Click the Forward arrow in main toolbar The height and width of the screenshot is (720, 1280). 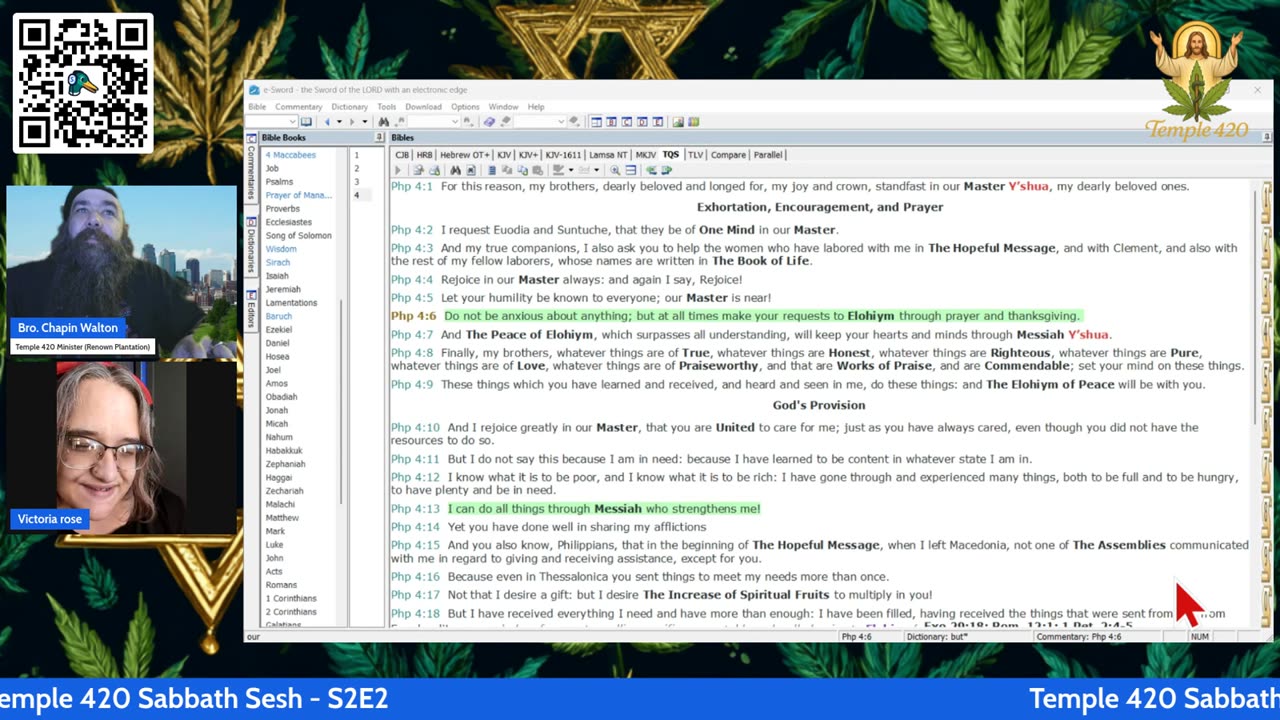[350, 122]
